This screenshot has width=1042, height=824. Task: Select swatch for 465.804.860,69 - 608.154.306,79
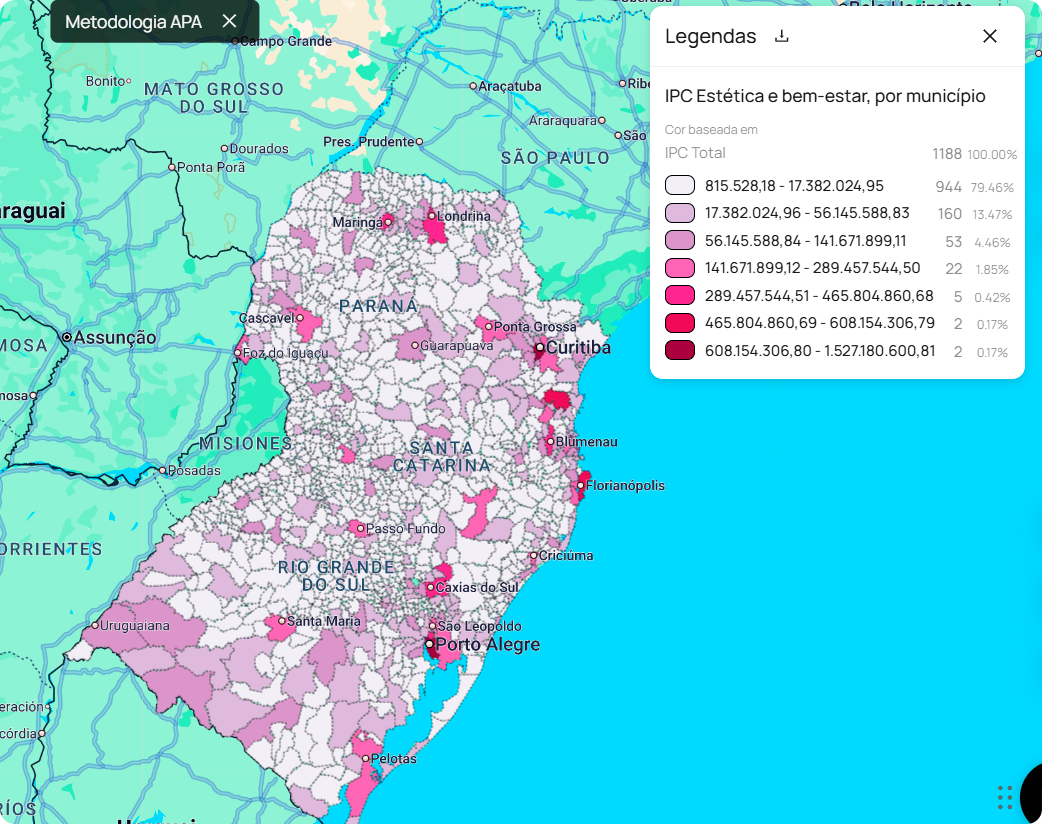pos(680,323)
